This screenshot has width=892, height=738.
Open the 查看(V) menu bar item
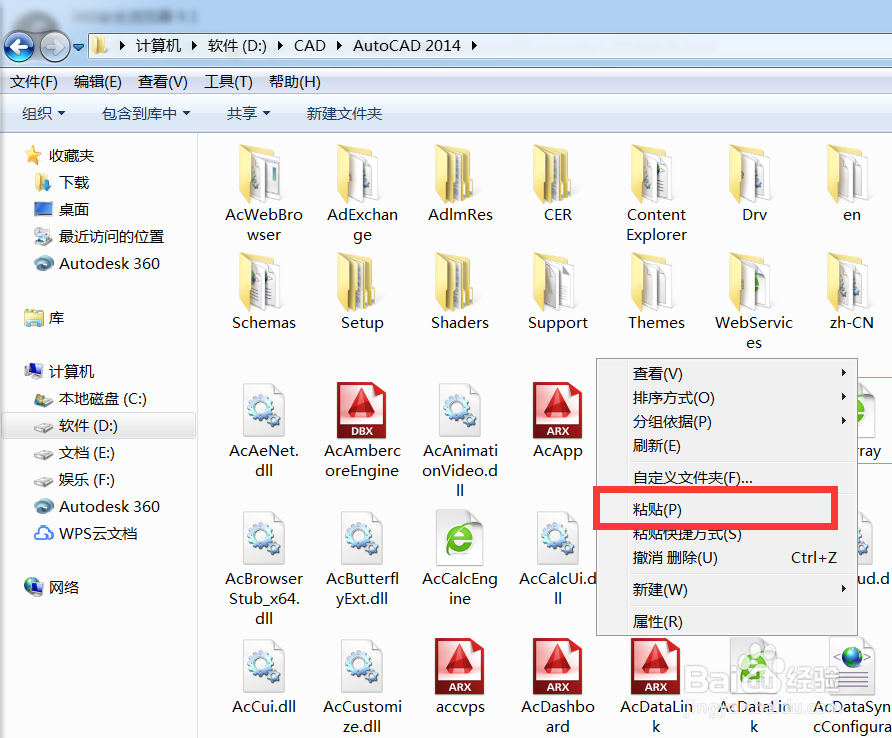click(x=162, y=82)
